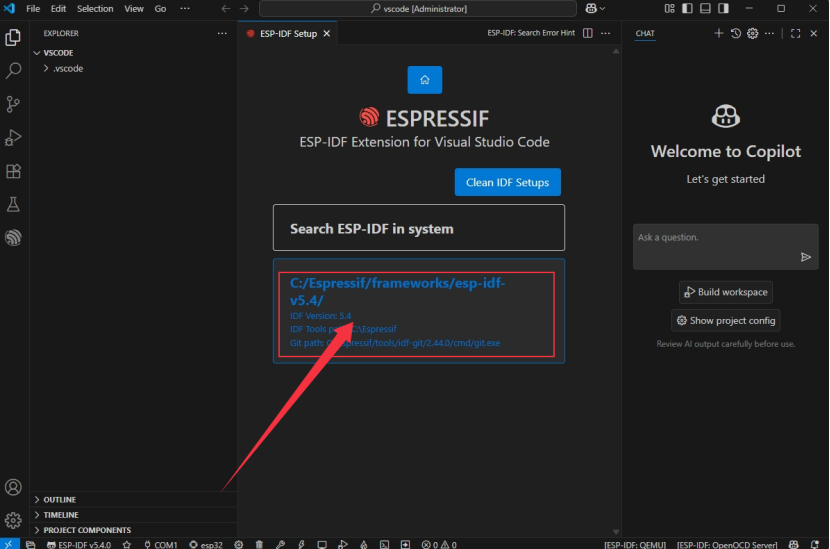Viewport: 830px width, 549px height.
Task: Open the Manage gear in activity bar
Action: tap(13, 520)
